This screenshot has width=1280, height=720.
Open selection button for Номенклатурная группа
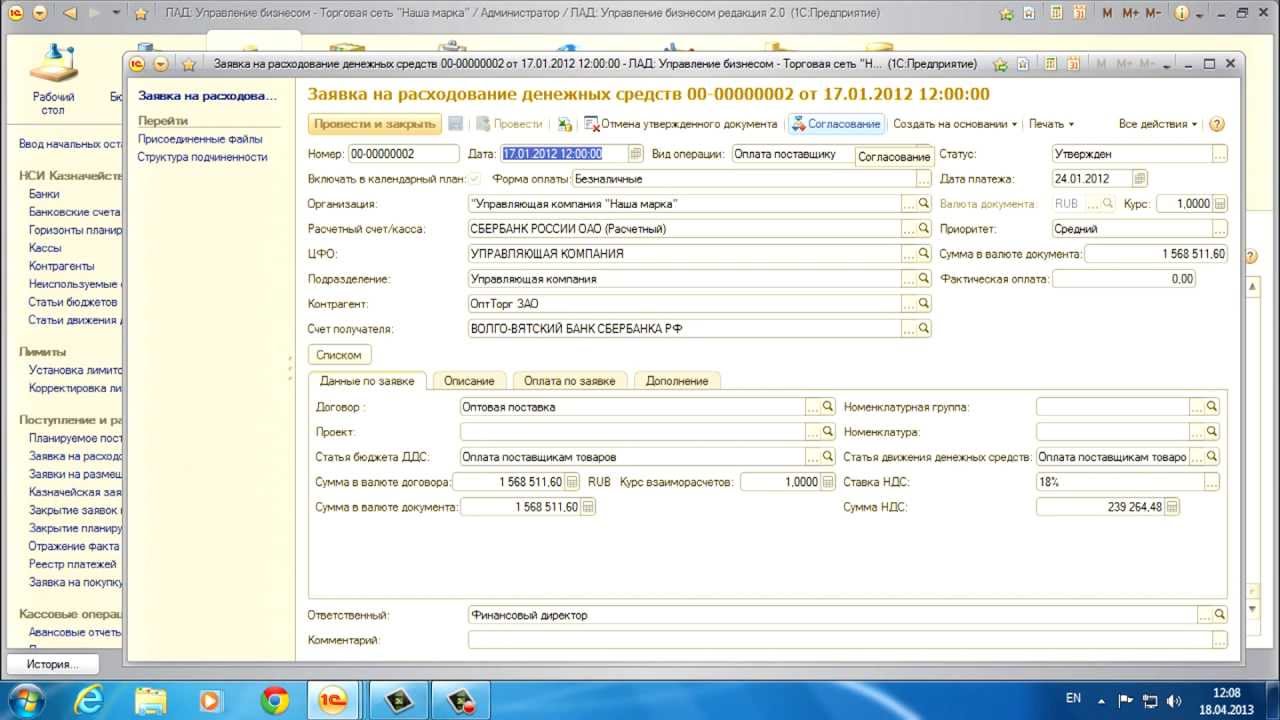(x=1197, y=407)
